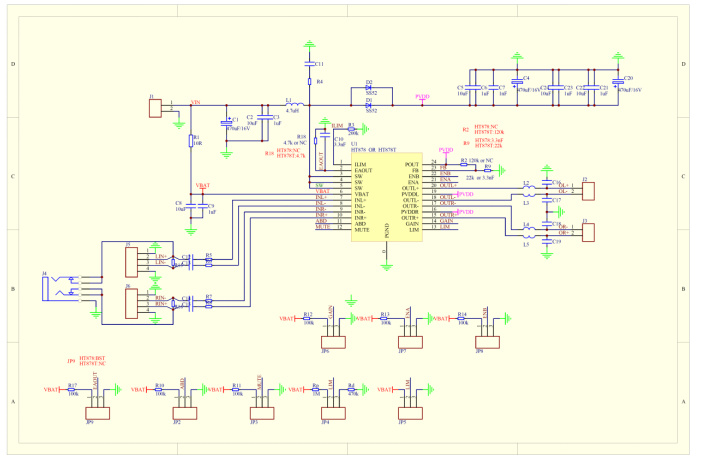
Task: Select the J2 left speaker output connector
Action: (588, 191)
